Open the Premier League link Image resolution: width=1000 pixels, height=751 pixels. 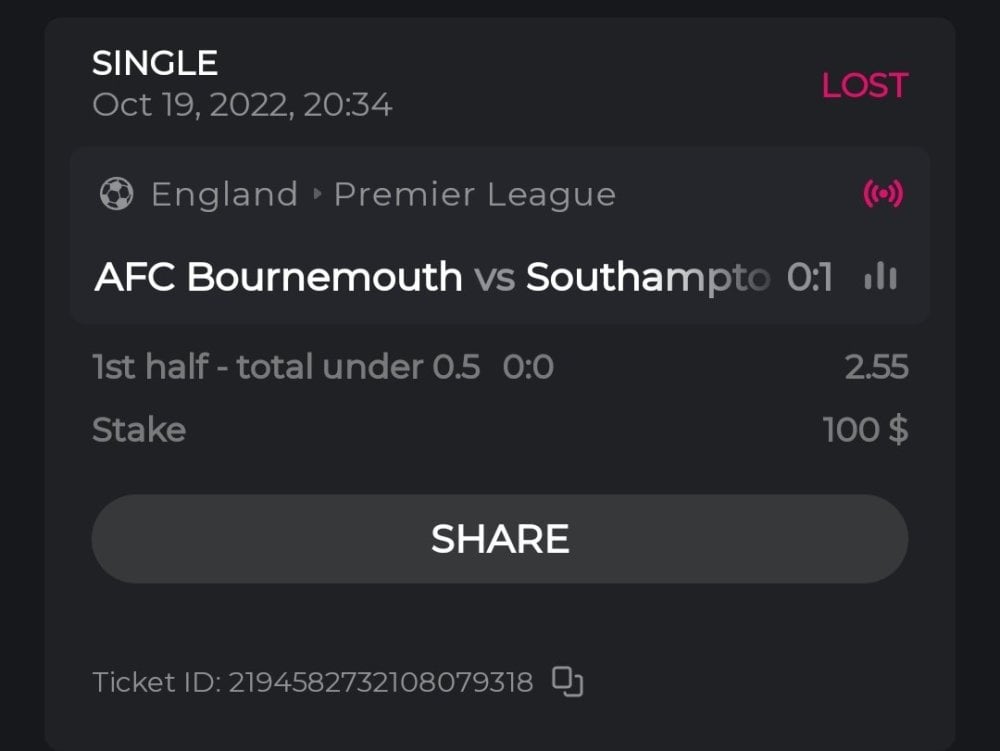click(474, 194)
